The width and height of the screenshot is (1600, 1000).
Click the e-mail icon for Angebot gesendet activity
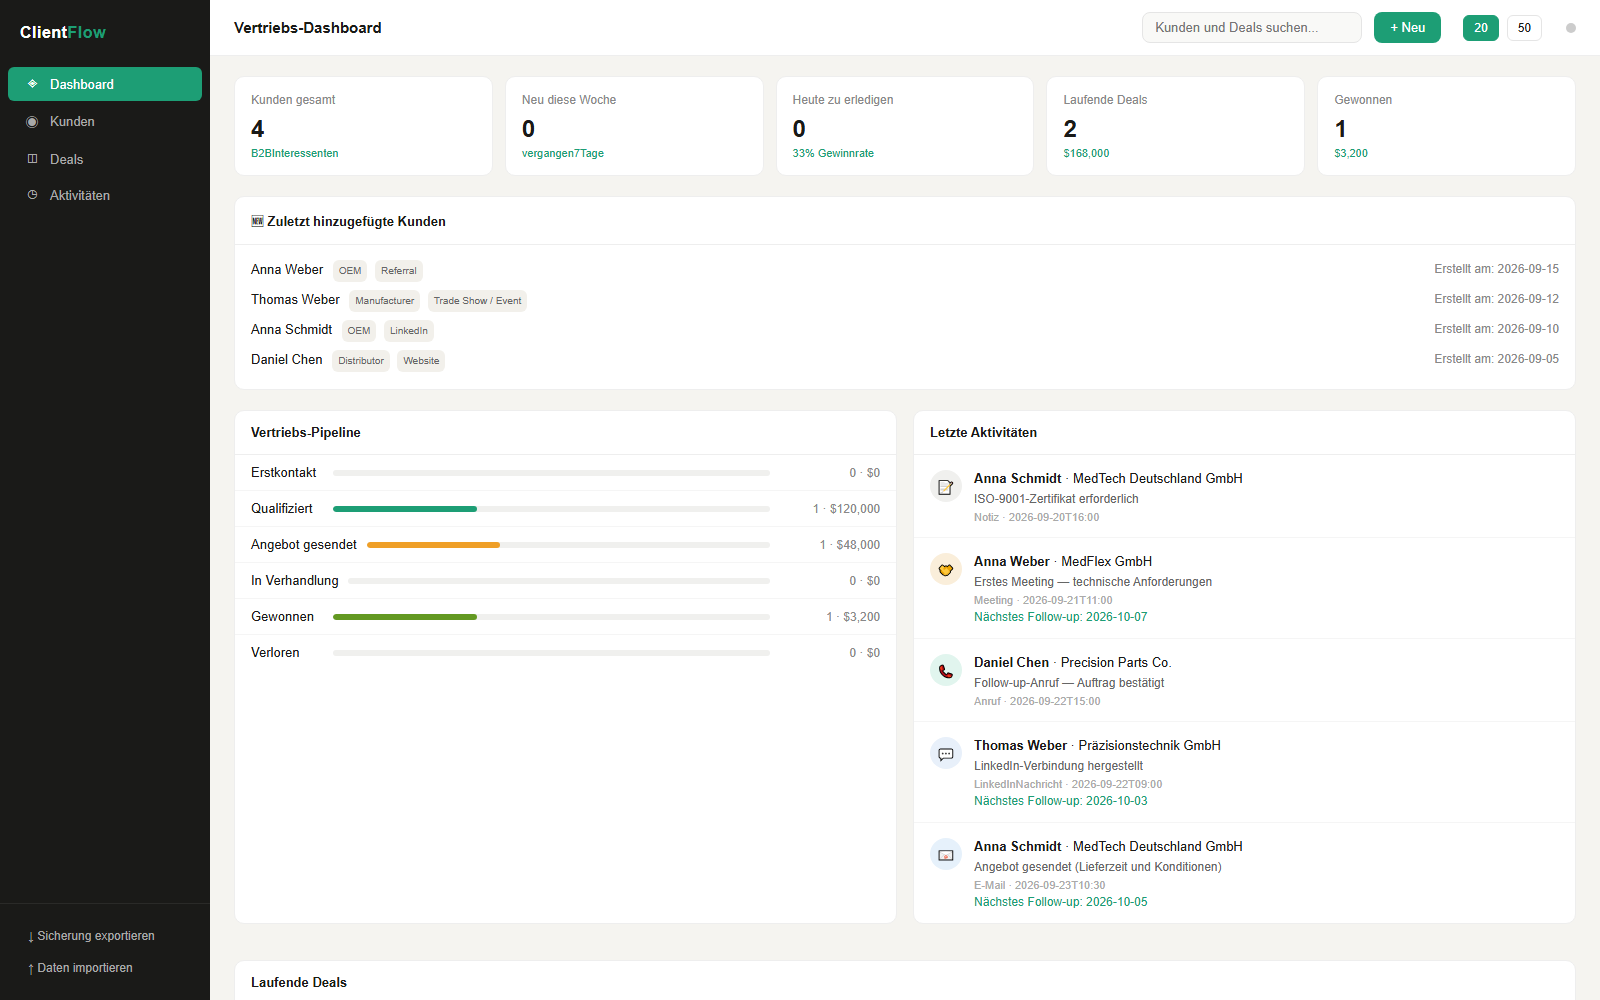click(x=946, y=855)
